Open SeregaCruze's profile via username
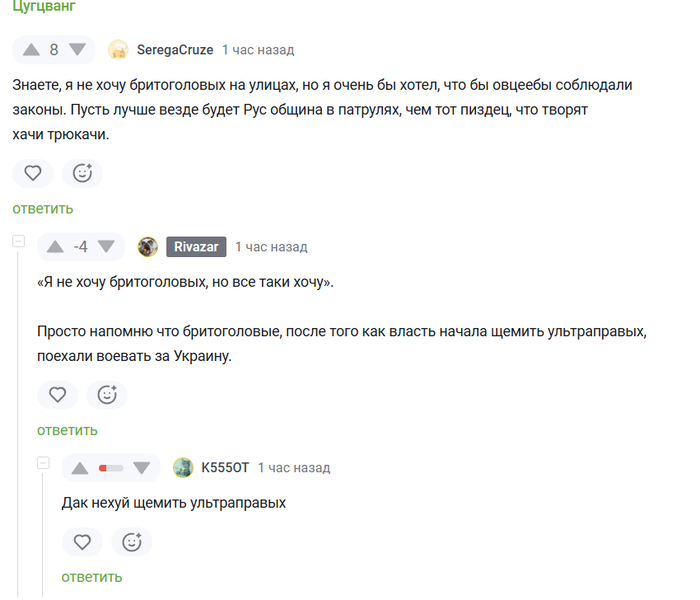 point(174,50)
